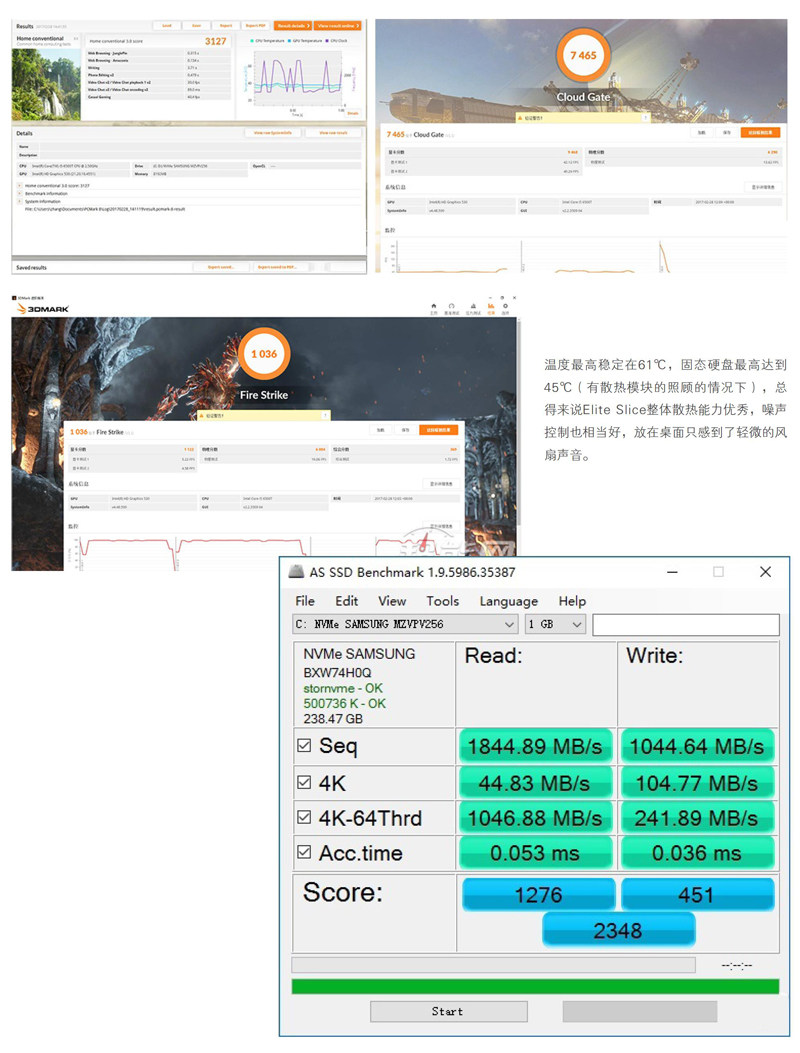Click the Benchmarks icon in 3DMark header
Viewport: 800px width, 1053px height.
coord(452,308)
